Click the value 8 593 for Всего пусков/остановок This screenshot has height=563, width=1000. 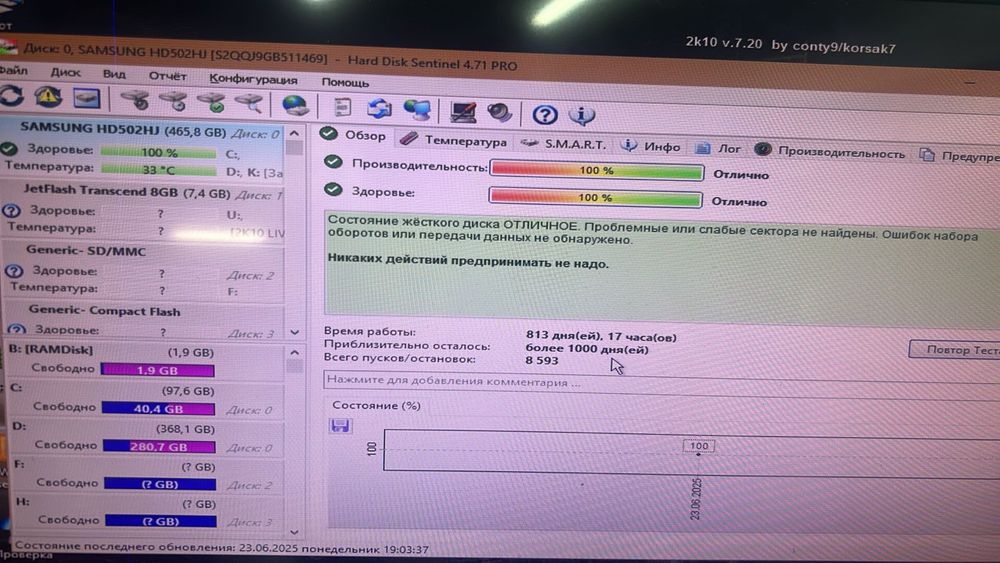pyautogui.click(x=541, y=360)
